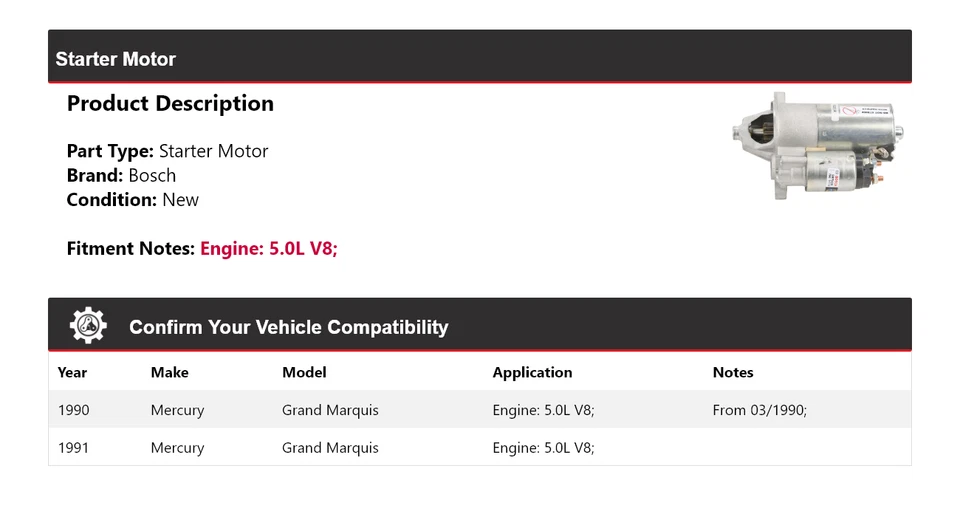This screenshot has width=960, height=517.
Task: Click the Product Description heading
Action: 170,104
